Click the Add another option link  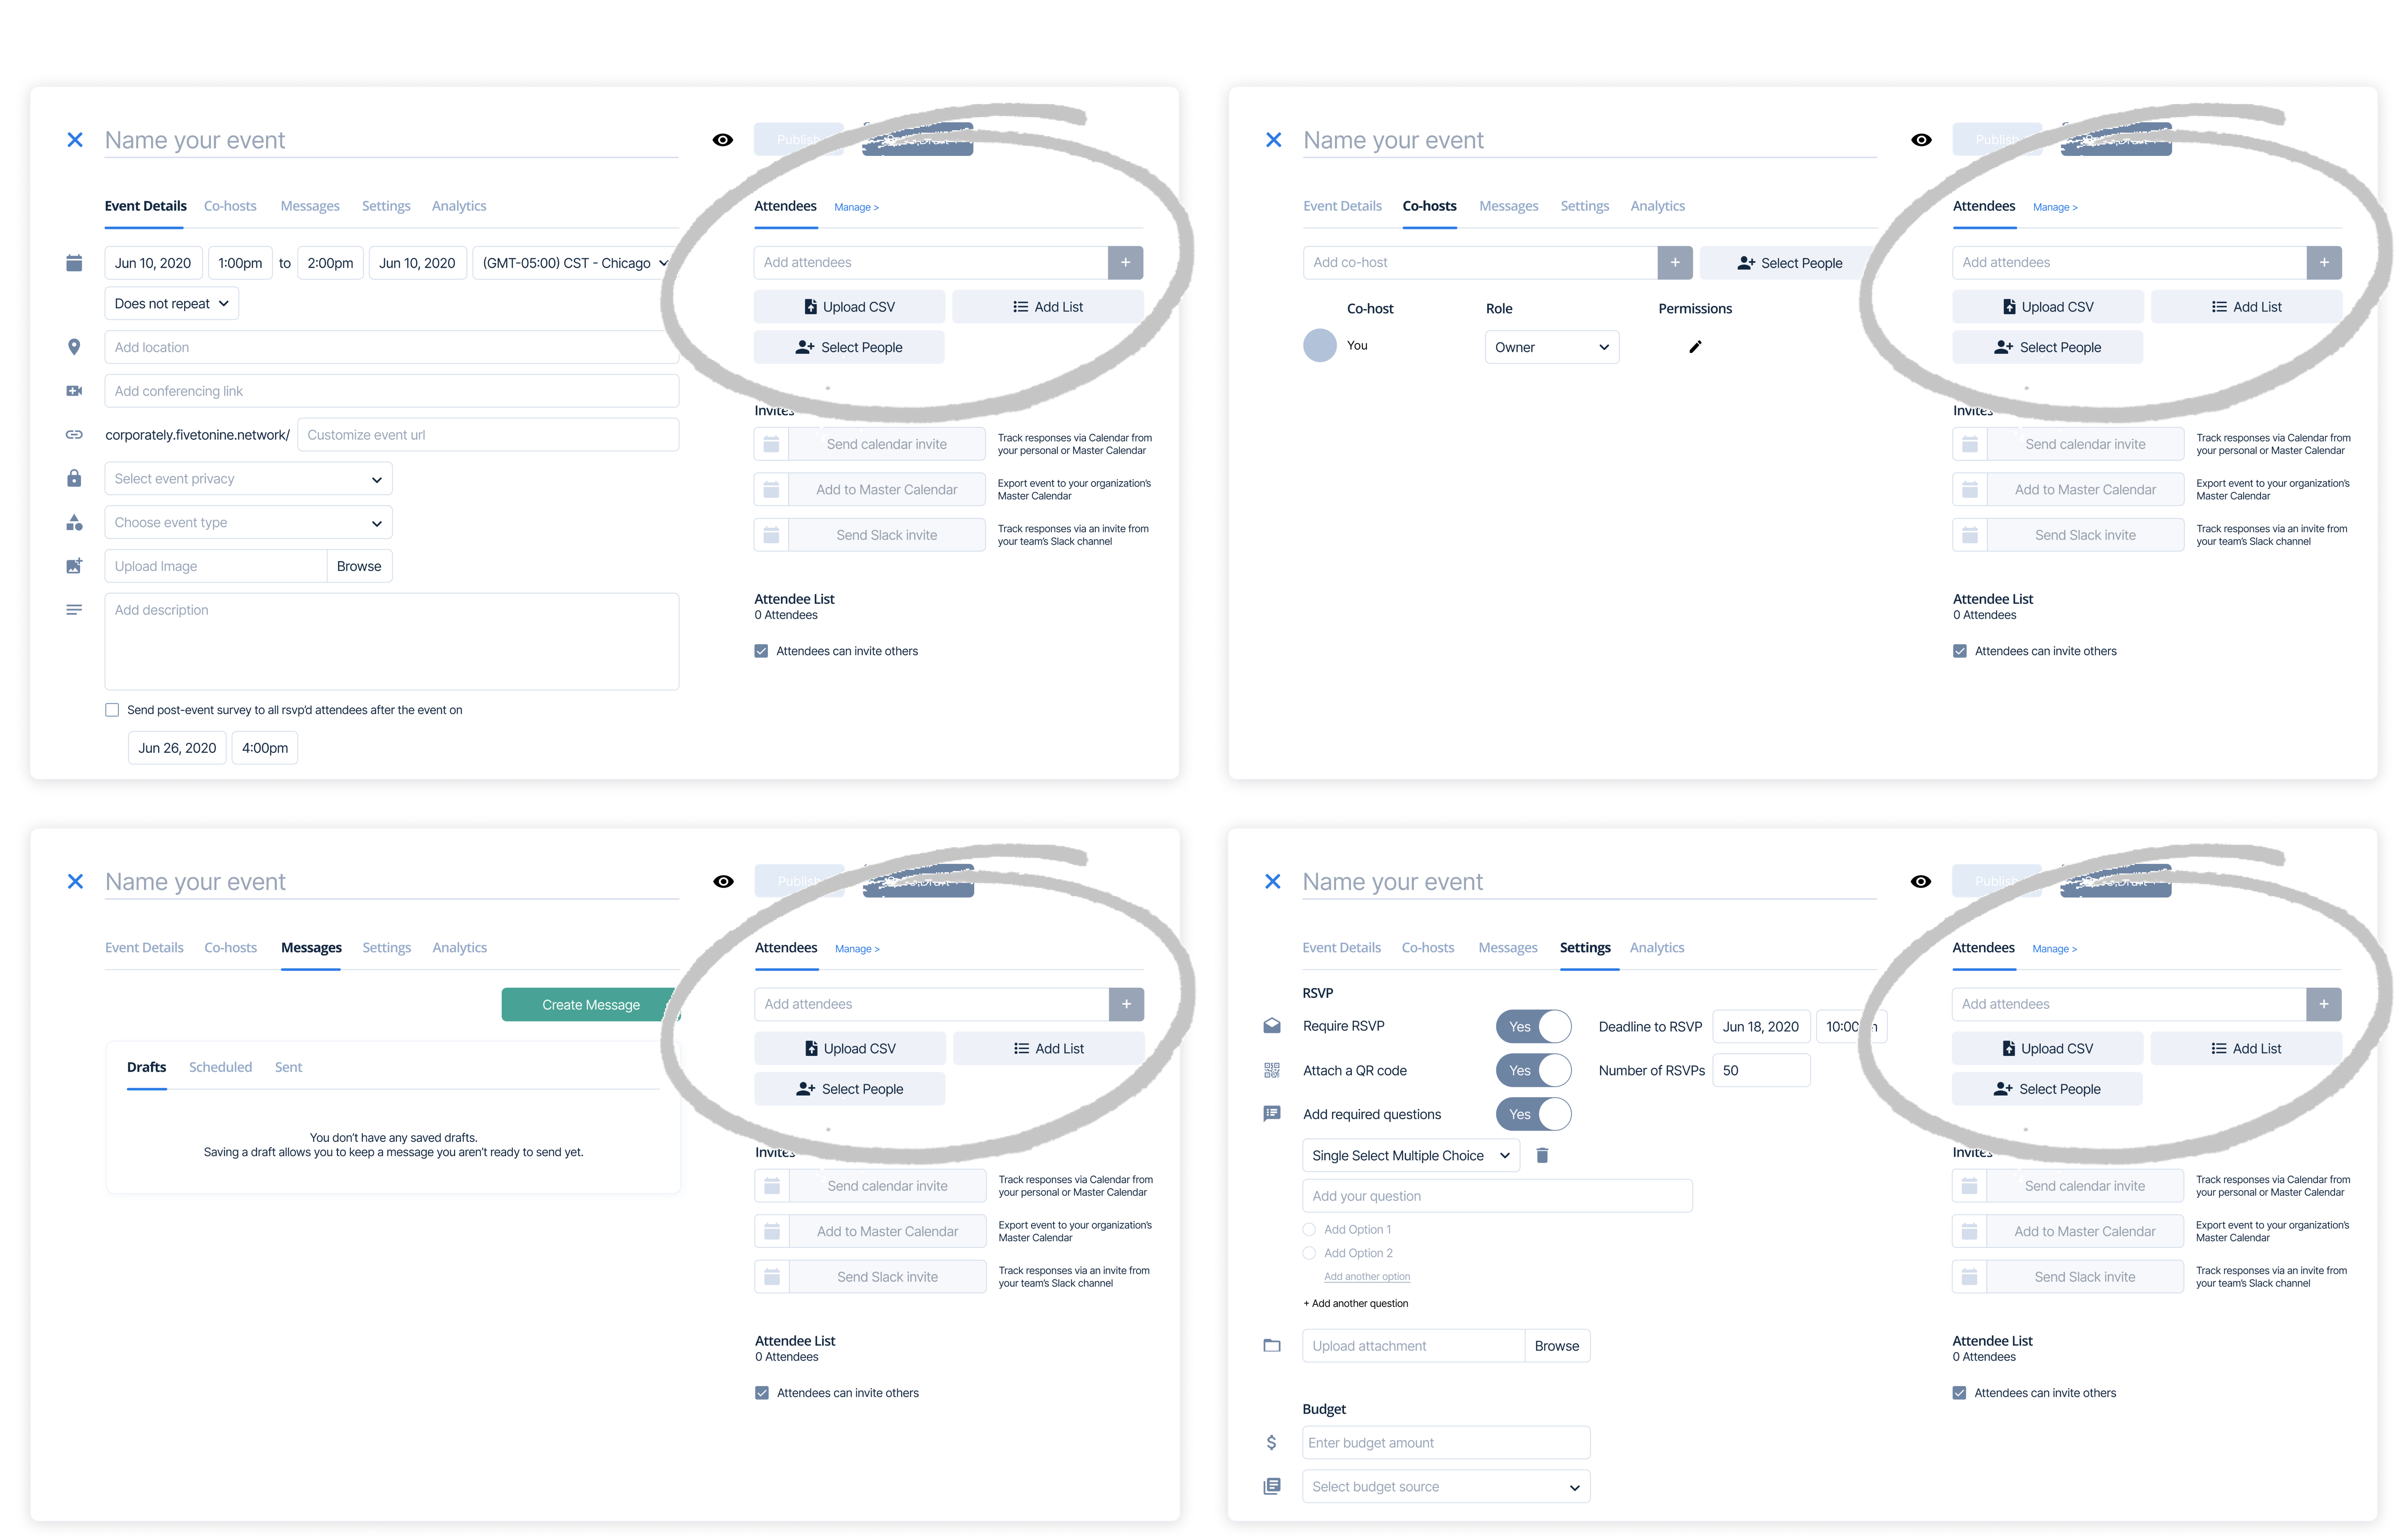pos(1367,1277)
